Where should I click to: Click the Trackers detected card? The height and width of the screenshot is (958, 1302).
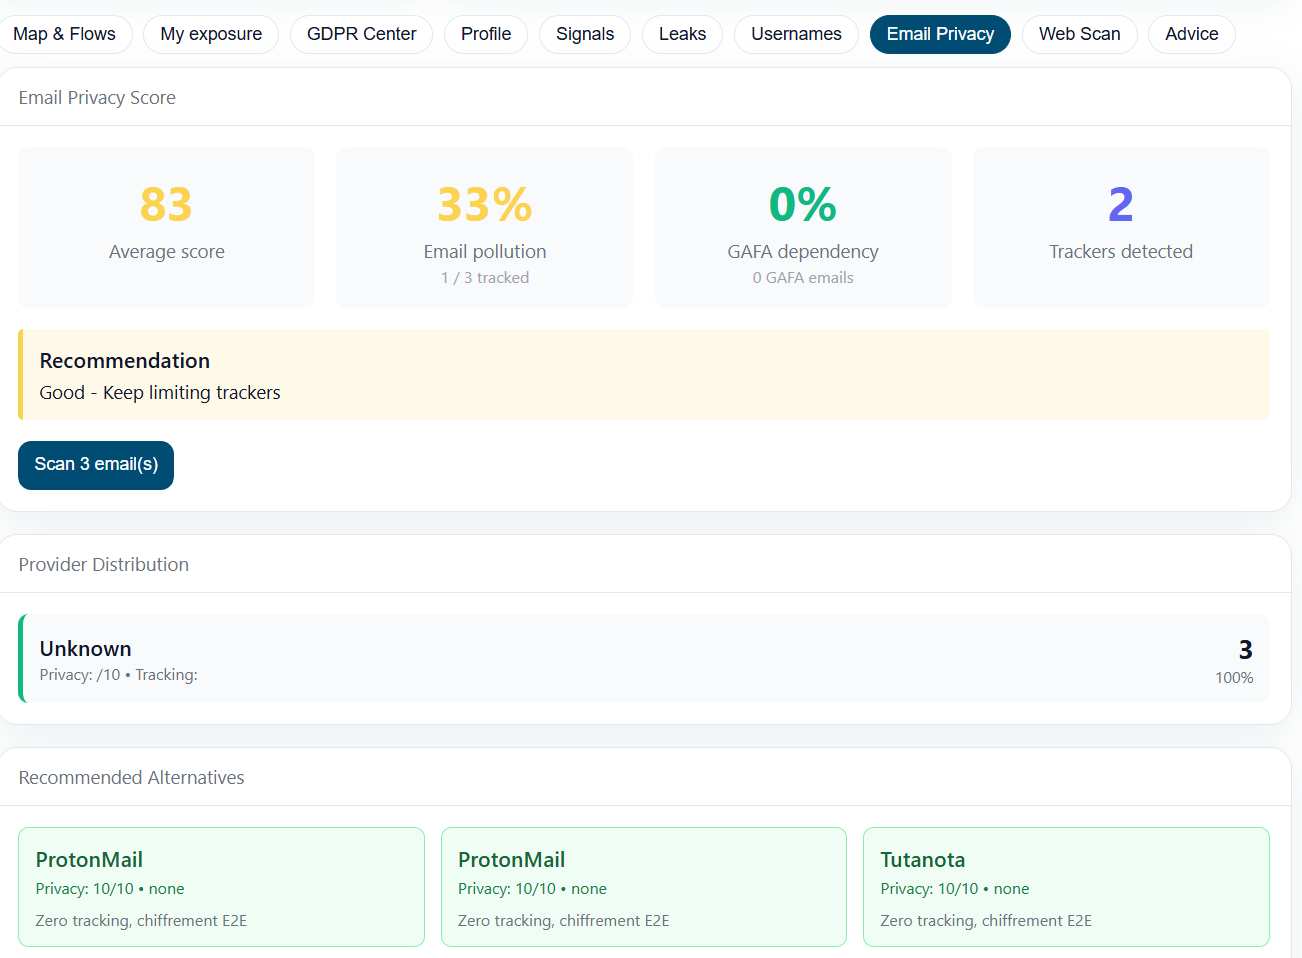click(1120, 226)
